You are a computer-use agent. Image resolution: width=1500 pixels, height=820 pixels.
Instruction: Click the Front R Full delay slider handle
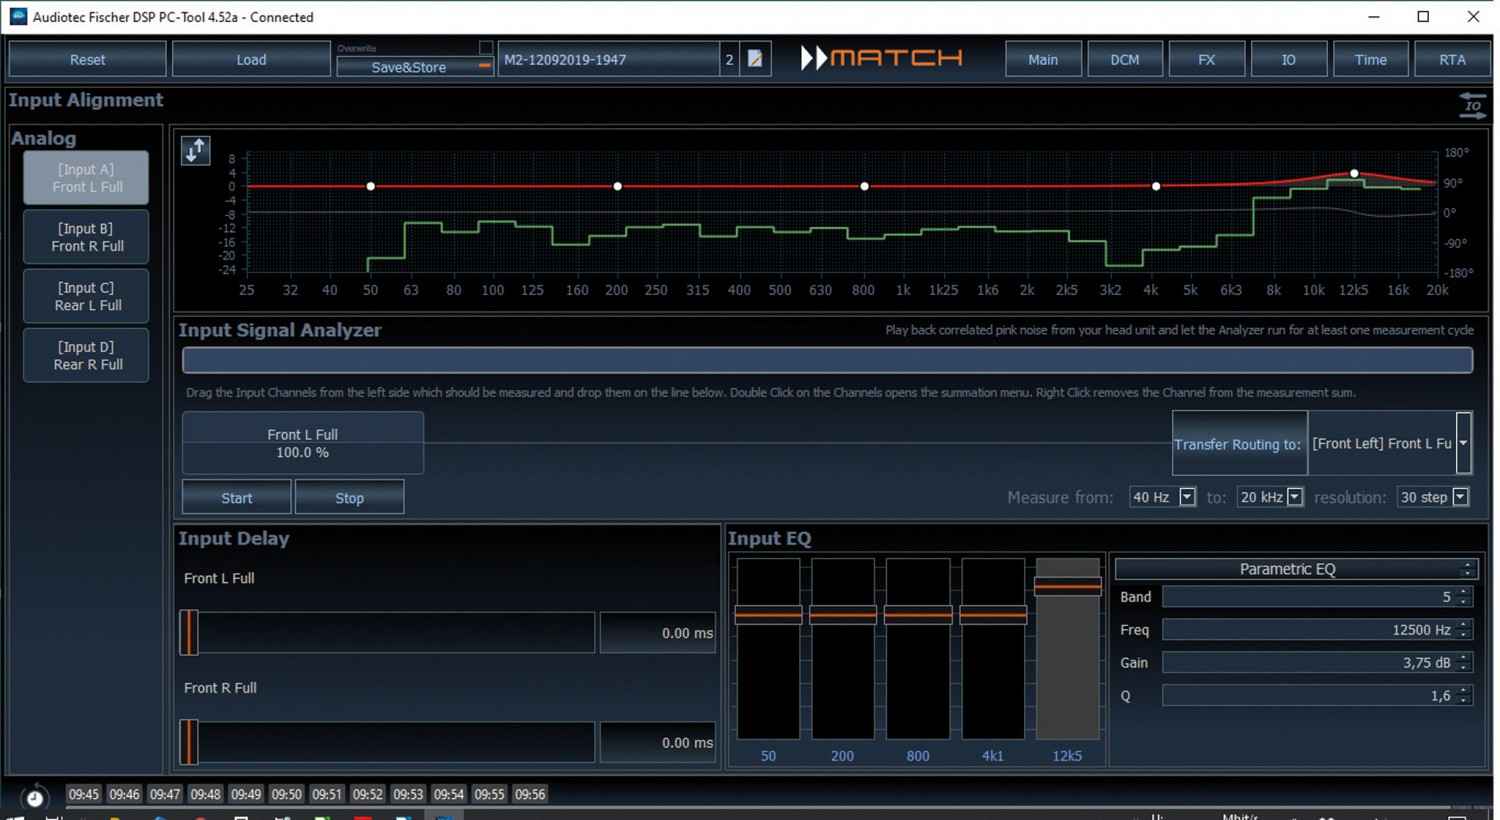pos(189,742)
